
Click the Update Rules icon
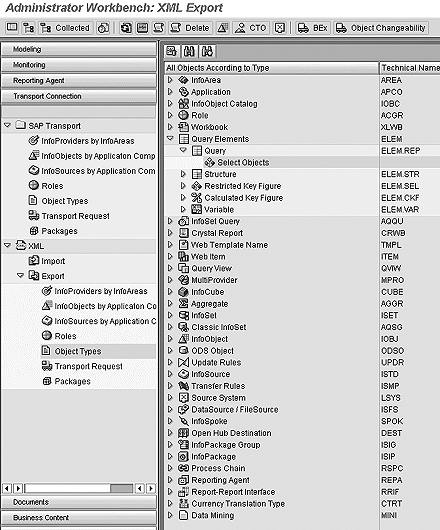coord(183,362)
